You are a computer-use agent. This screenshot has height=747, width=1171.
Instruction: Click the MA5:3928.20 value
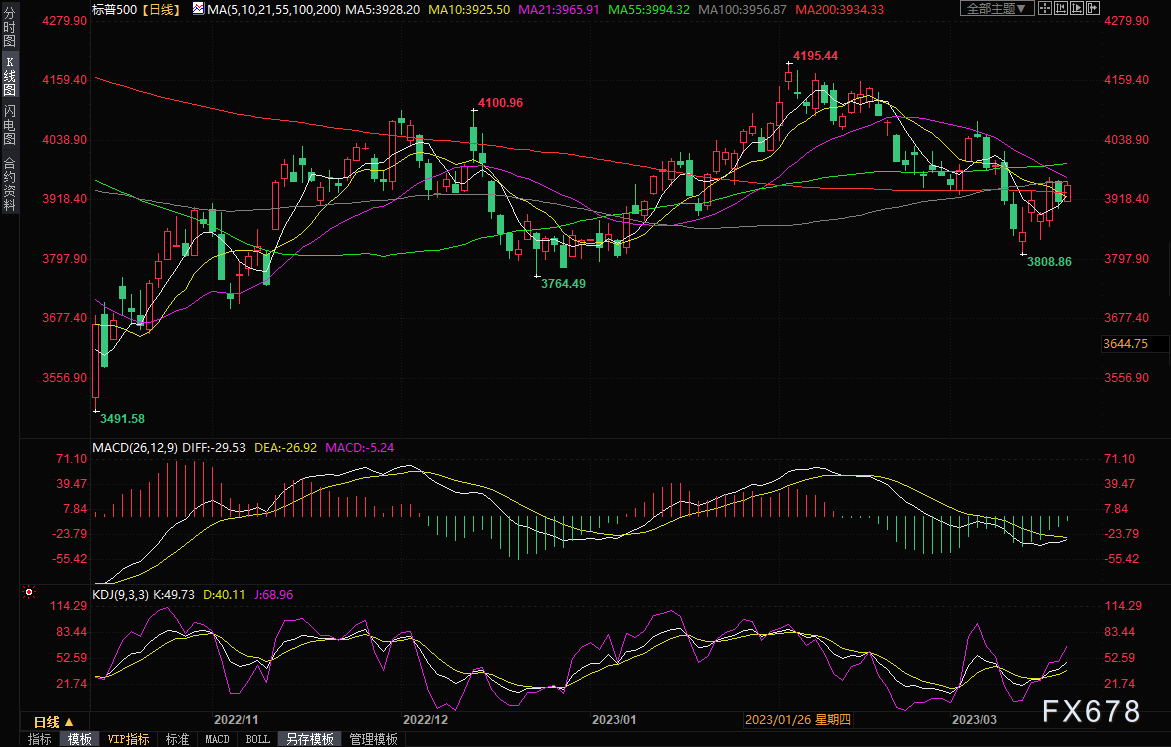[382, 10]
